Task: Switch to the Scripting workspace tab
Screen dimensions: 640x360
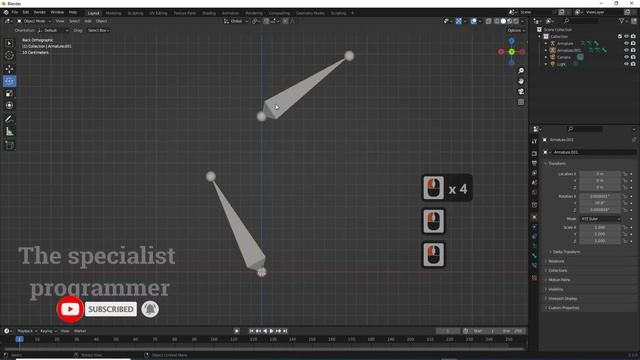Action: pos(338,13)
